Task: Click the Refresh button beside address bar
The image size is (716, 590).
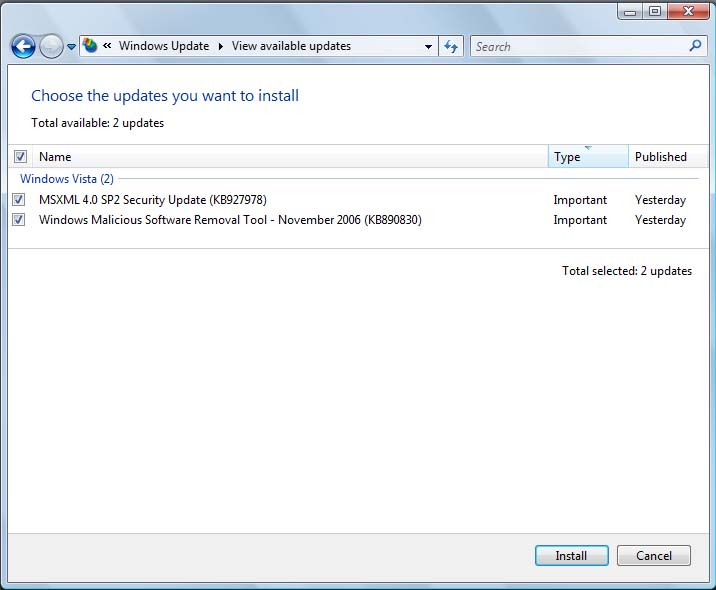Action: pos(451,46)
